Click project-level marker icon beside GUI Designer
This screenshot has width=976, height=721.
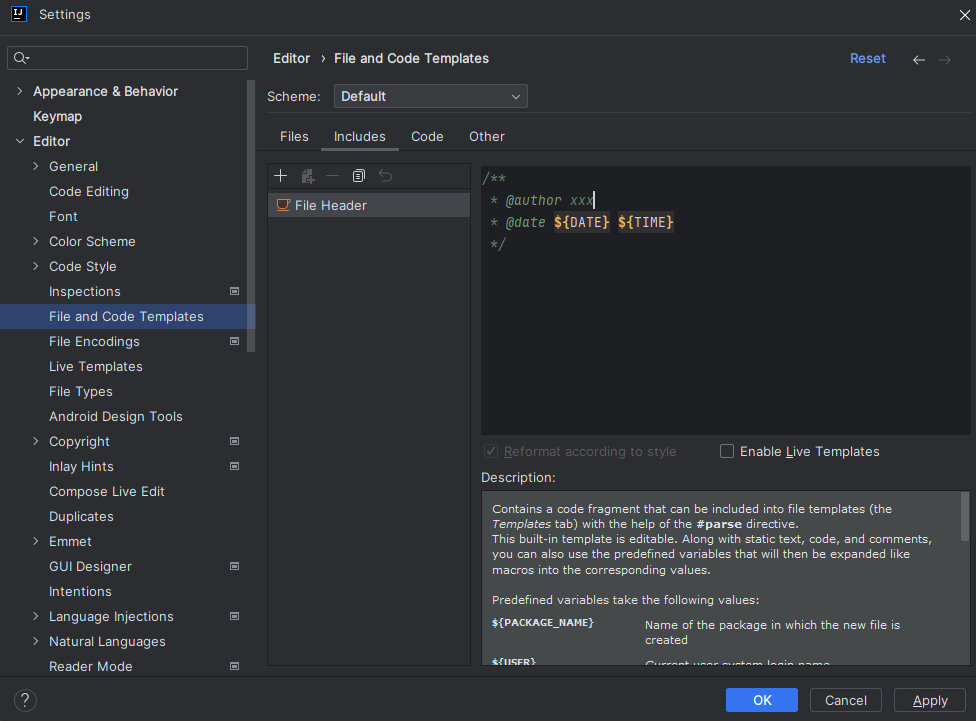[235, 567]
